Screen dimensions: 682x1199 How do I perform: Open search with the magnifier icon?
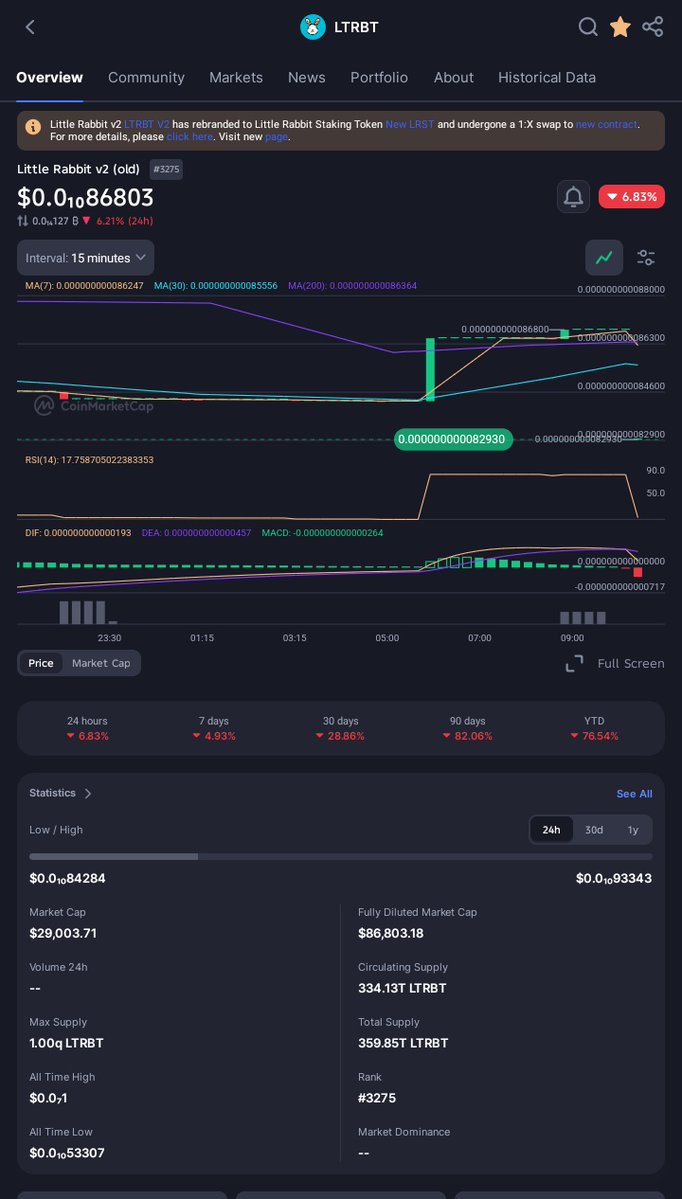coord(587,28)
